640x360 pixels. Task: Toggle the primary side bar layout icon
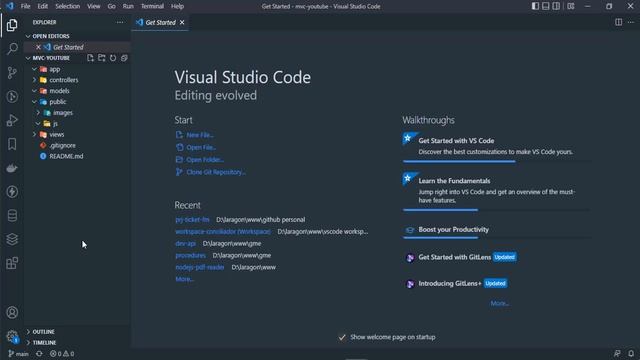535,6
